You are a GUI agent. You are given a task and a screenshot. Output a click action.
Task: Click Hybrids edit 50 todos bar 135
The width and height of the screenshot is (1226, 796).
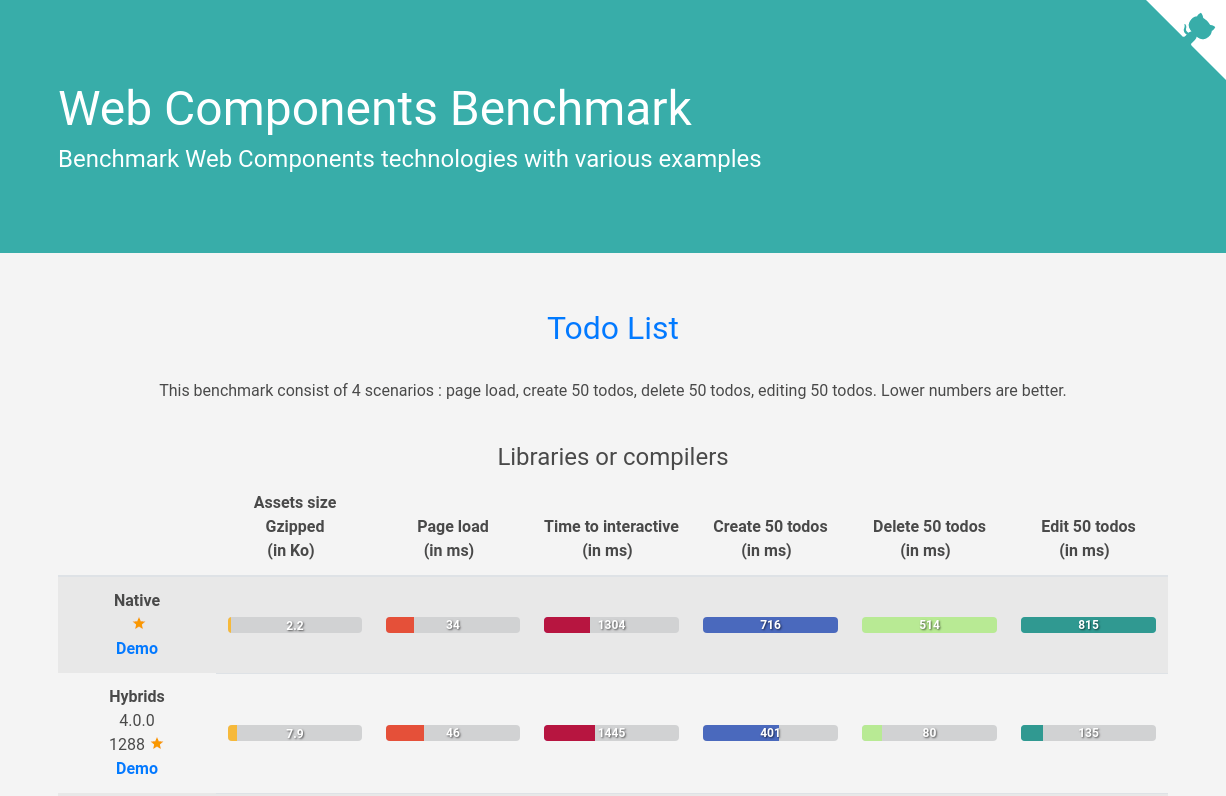point(1088,733)
